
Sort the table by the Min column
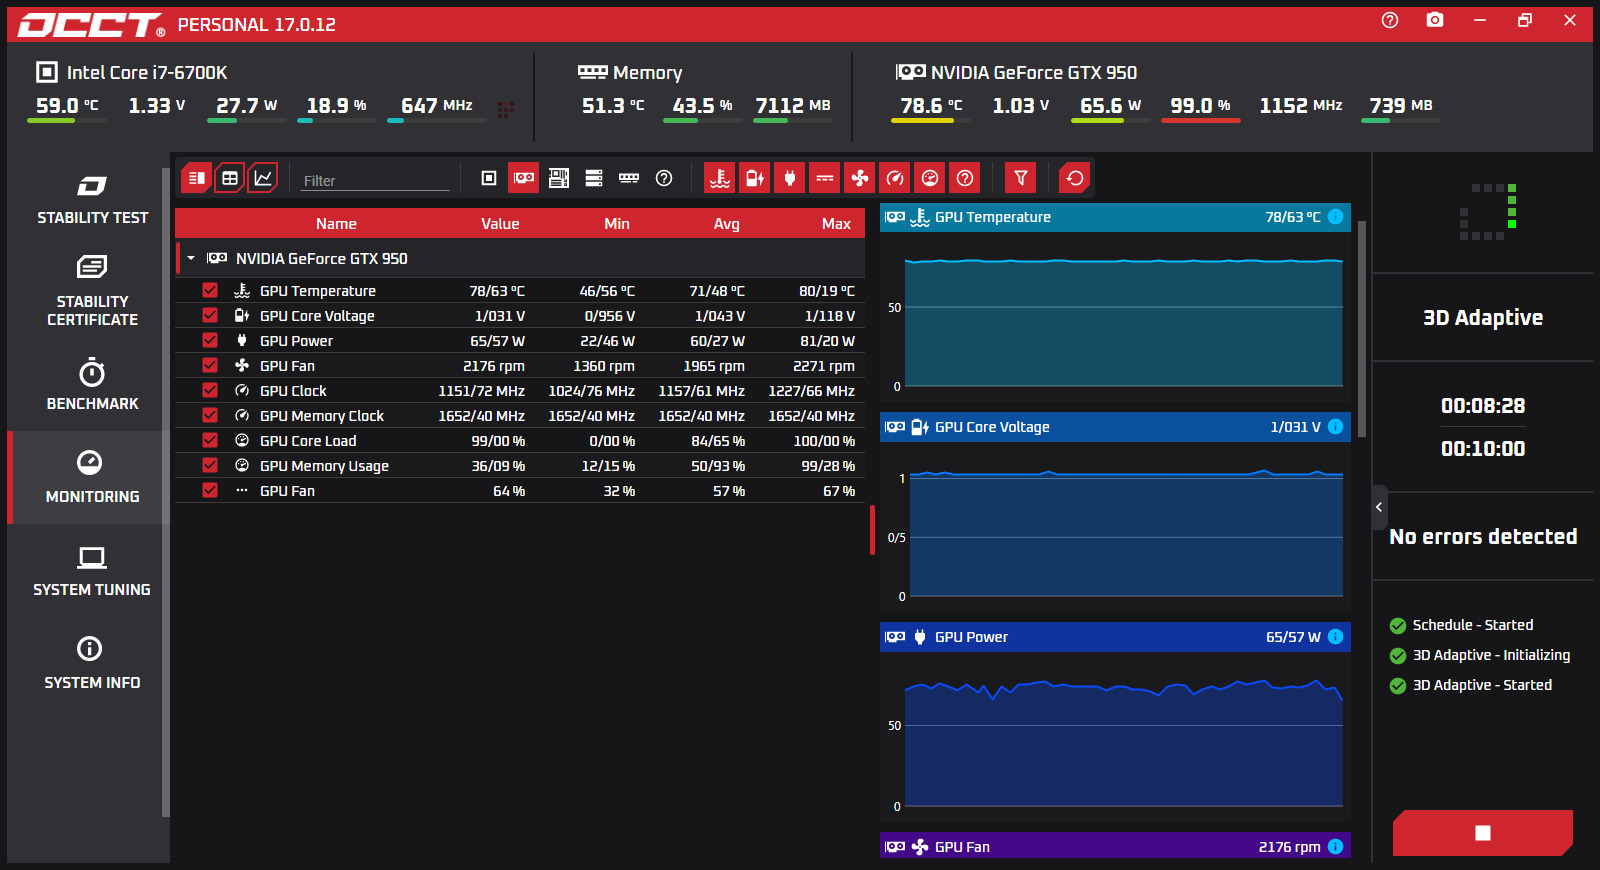pyautogui.click(x=617, y=224)
